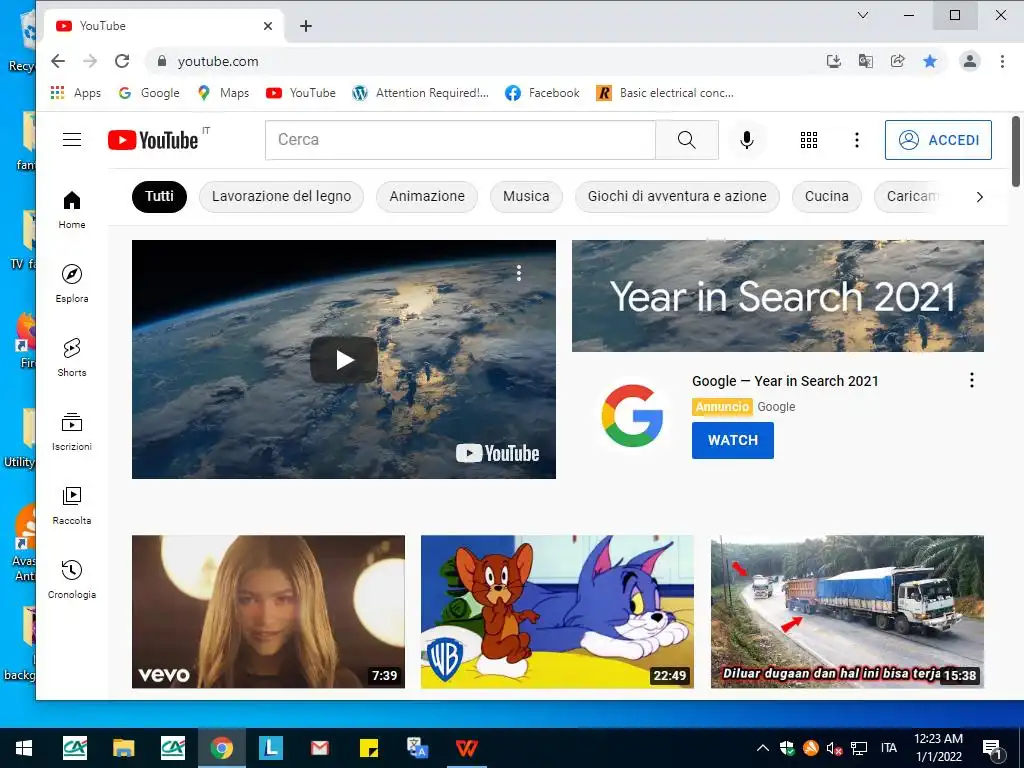
Task: Open File Explorer from taskbar
Action: point(123,748)
